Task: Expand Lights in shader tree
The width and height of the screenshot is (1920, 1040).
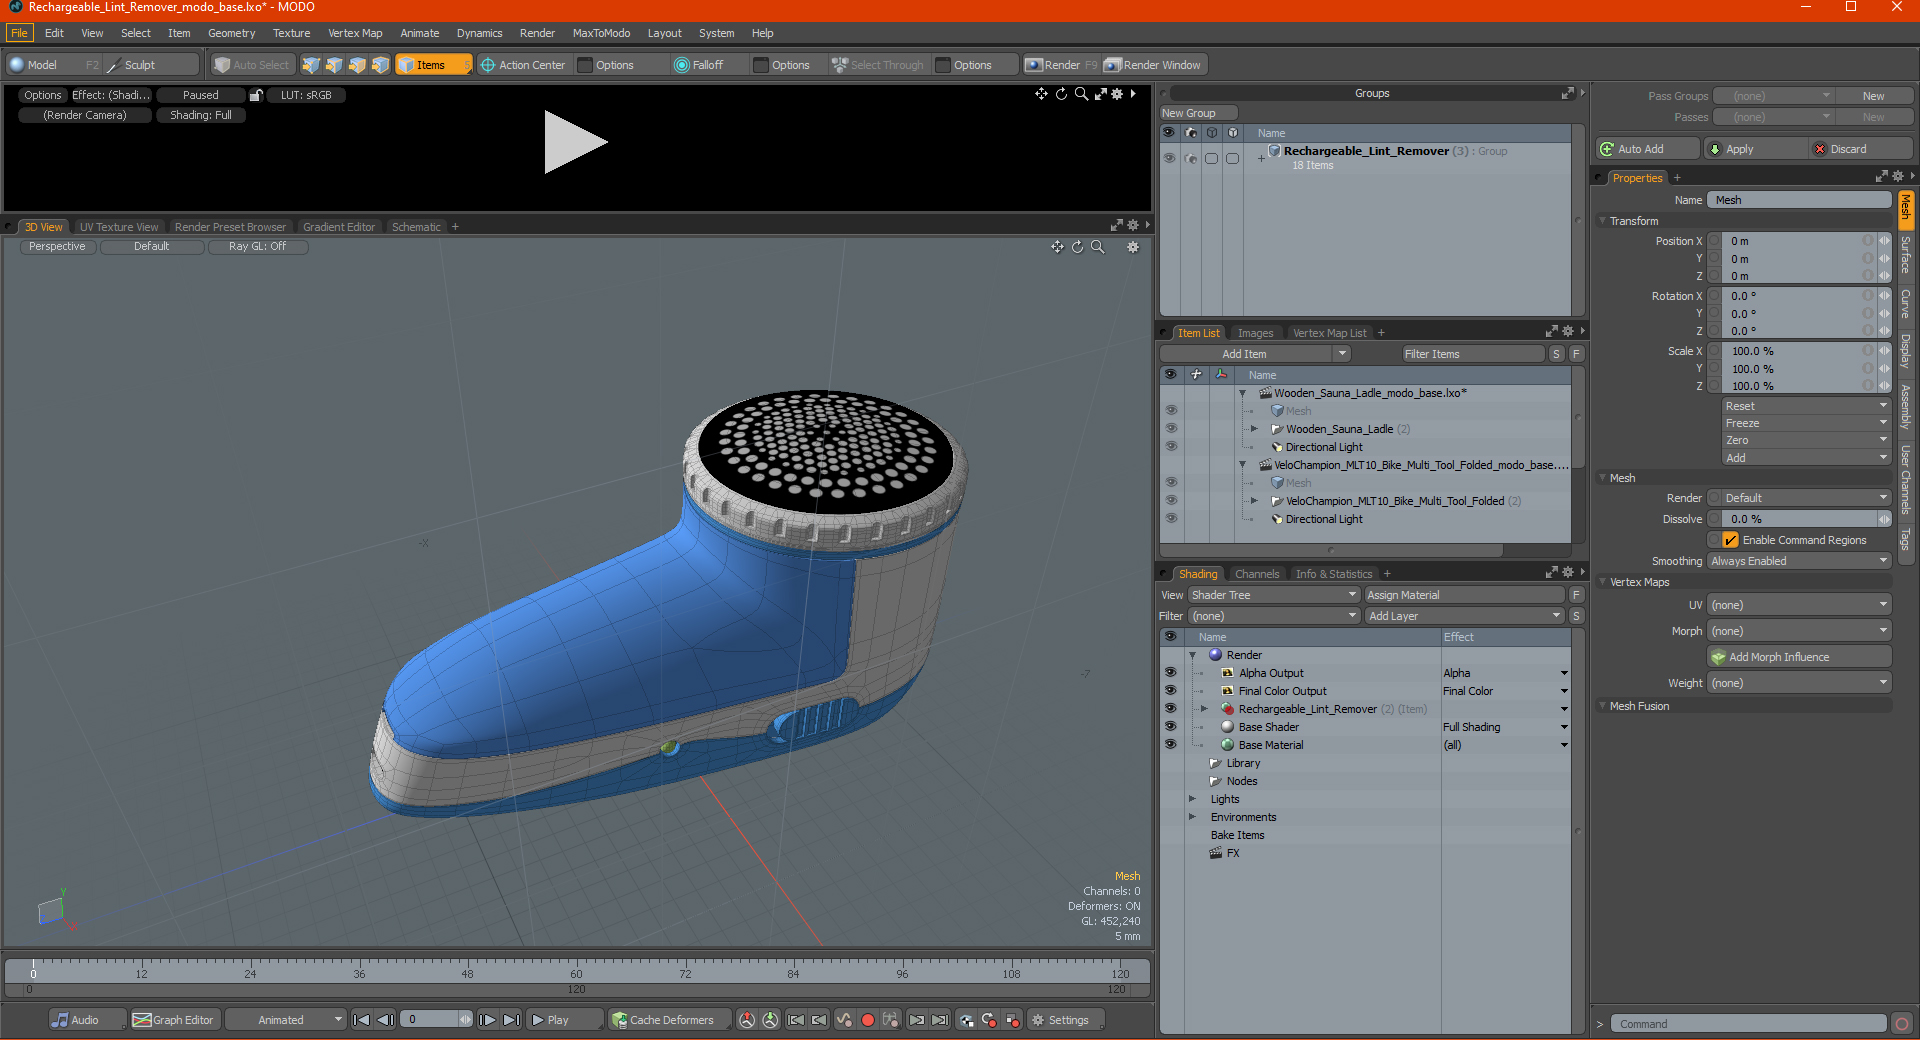Action: pos(1192,799)
